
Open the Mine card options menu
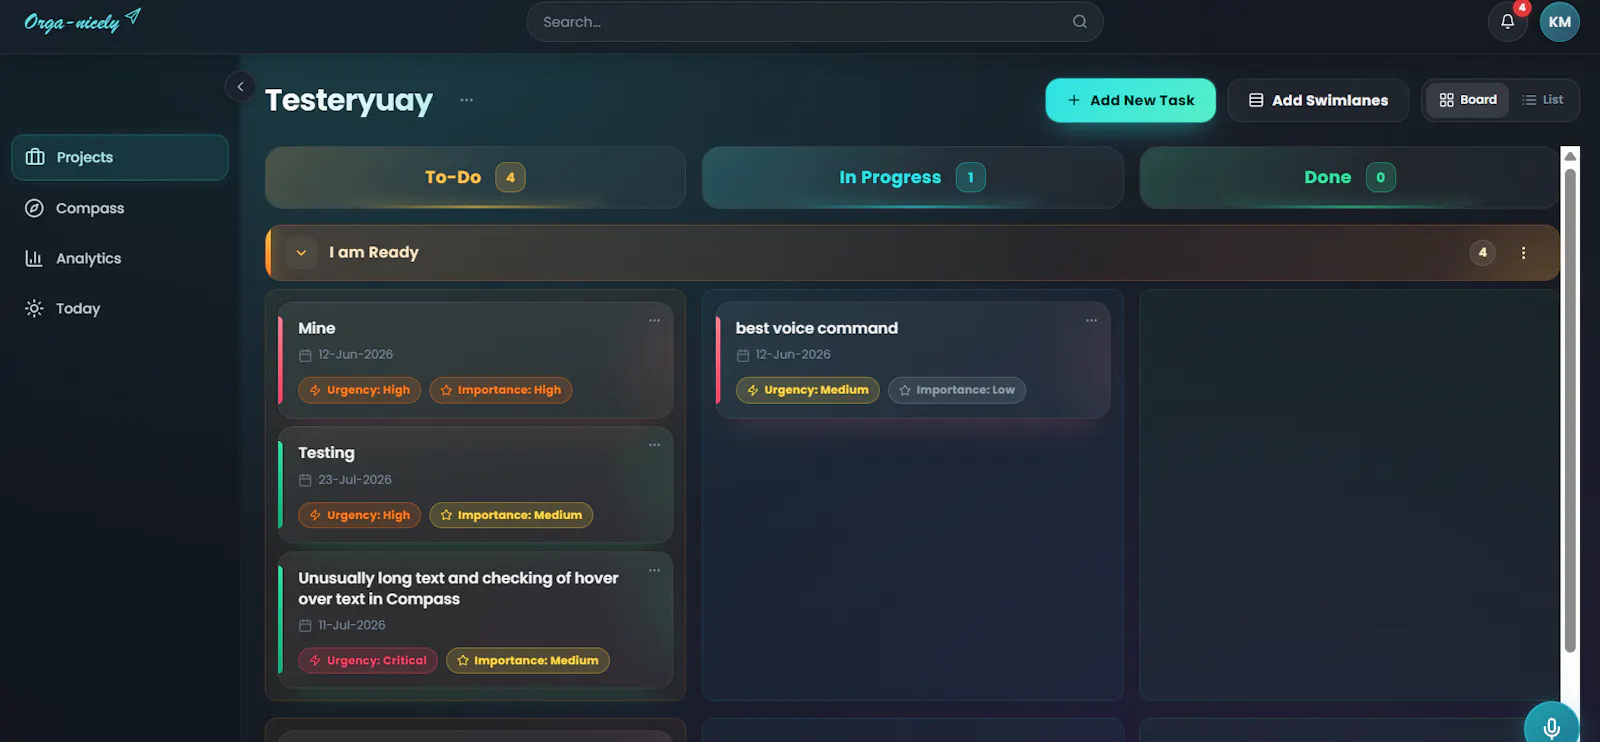(x=654, y=320)
